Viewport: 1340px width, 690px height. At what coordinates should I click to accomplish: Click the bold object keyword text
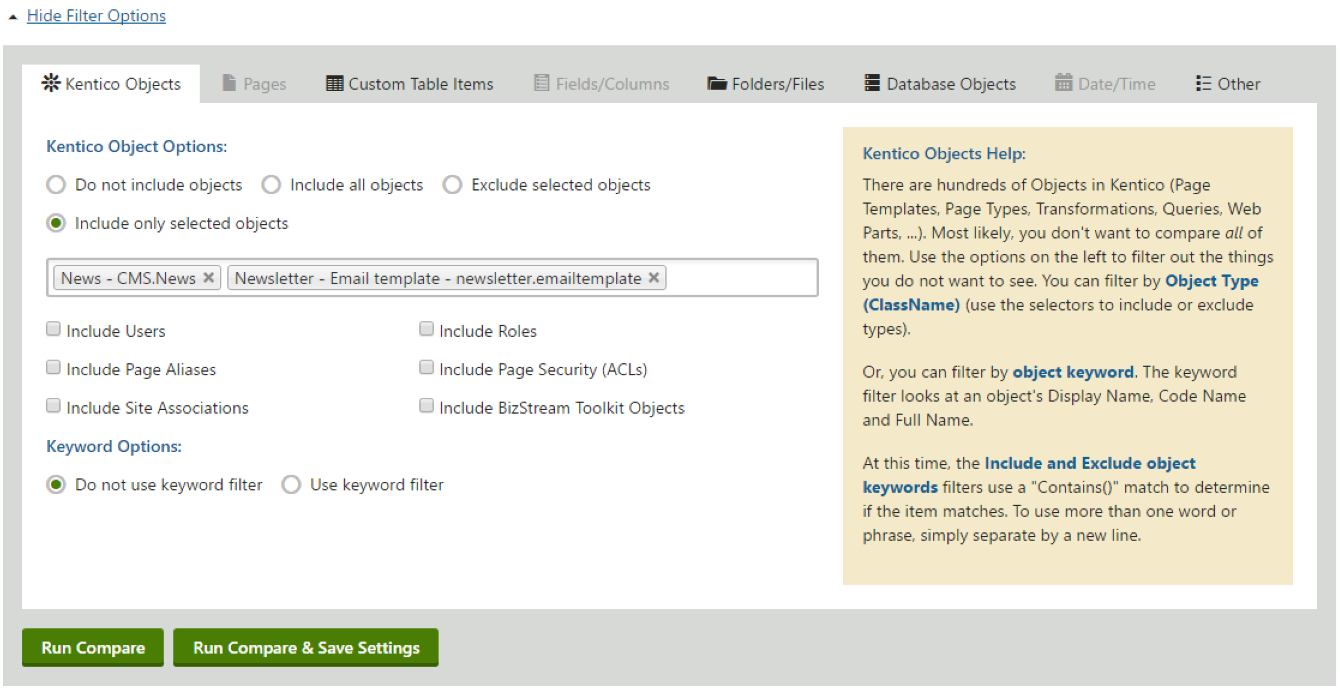point(1073,372)
